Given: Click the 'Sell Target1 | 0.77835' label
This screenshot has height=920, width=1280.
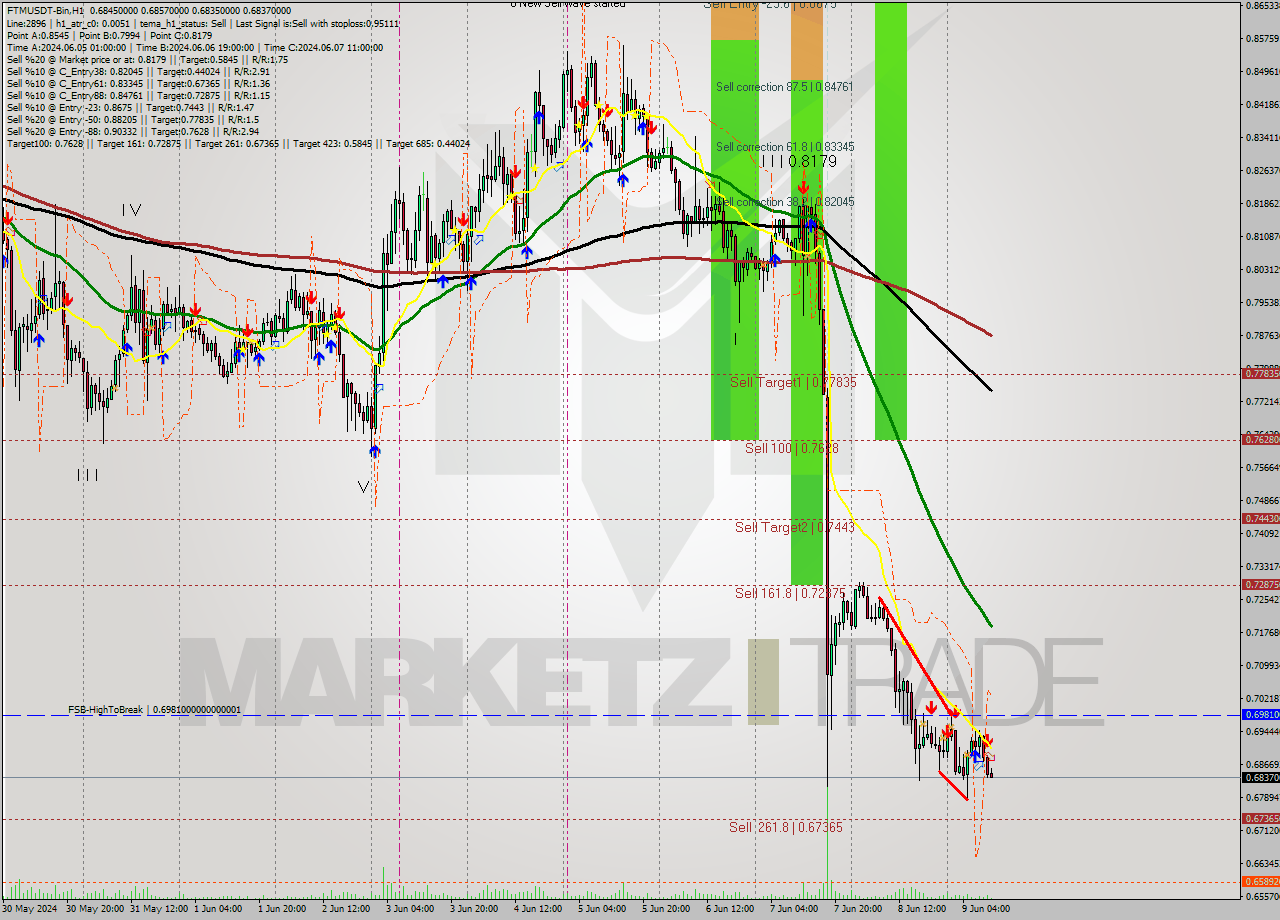Looking at the screenshot, I should [793, 383].
